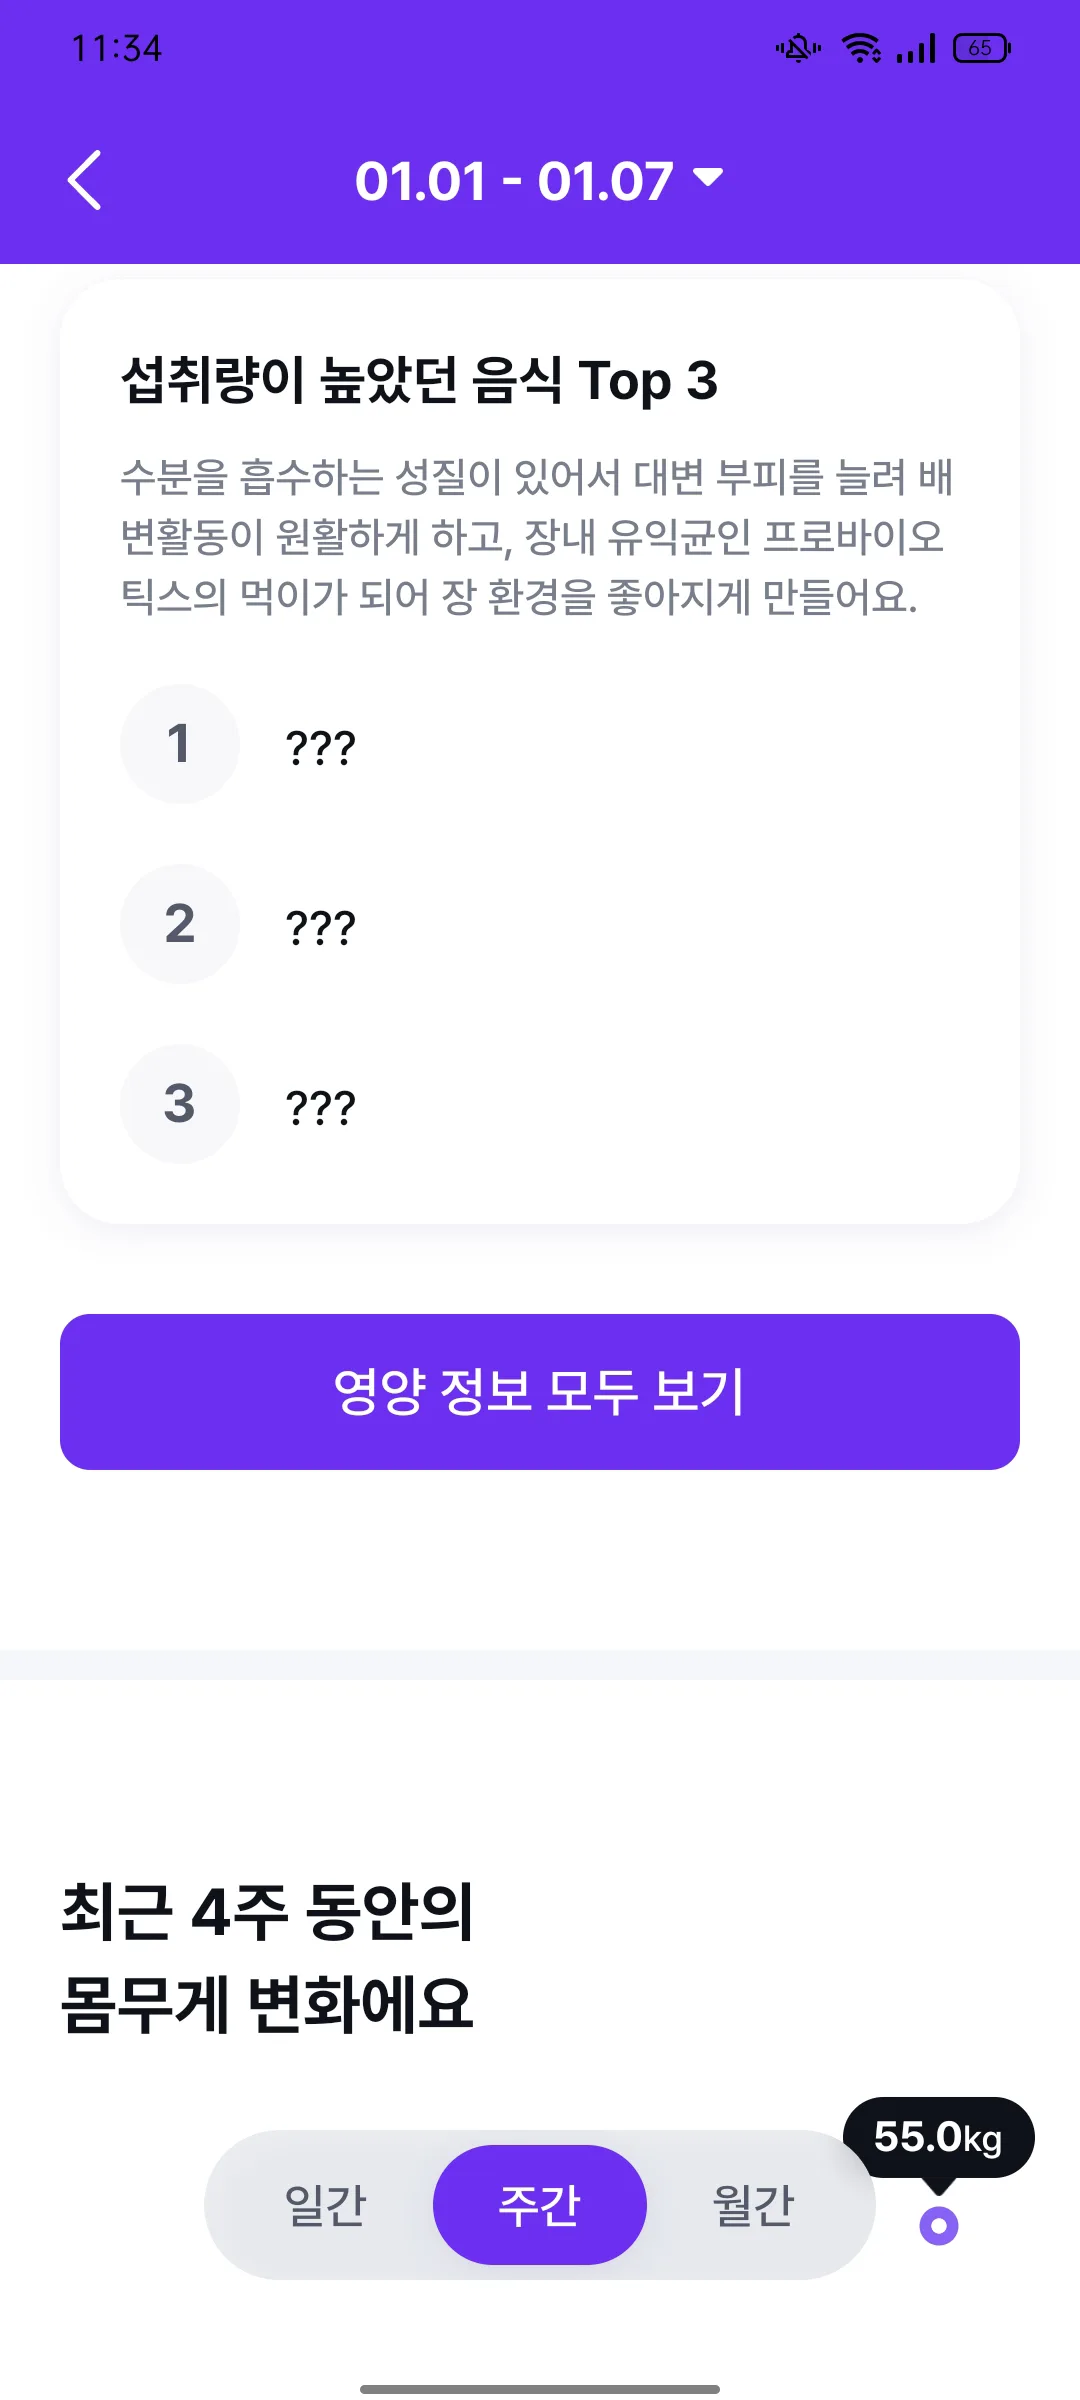Click the rank 1 circle badge
Image resolution: width=1080 pixels, height=2400 pixels.
tap(180, 744)
